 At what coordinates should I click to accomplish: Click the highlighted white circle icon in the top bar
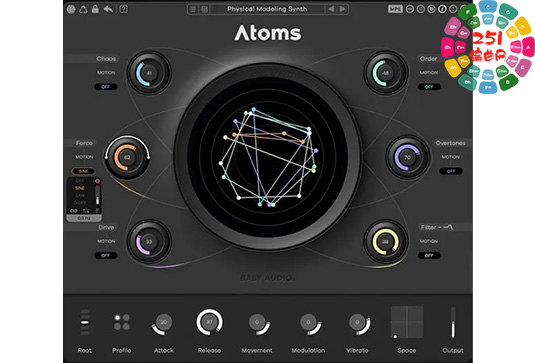coord(442,9)
